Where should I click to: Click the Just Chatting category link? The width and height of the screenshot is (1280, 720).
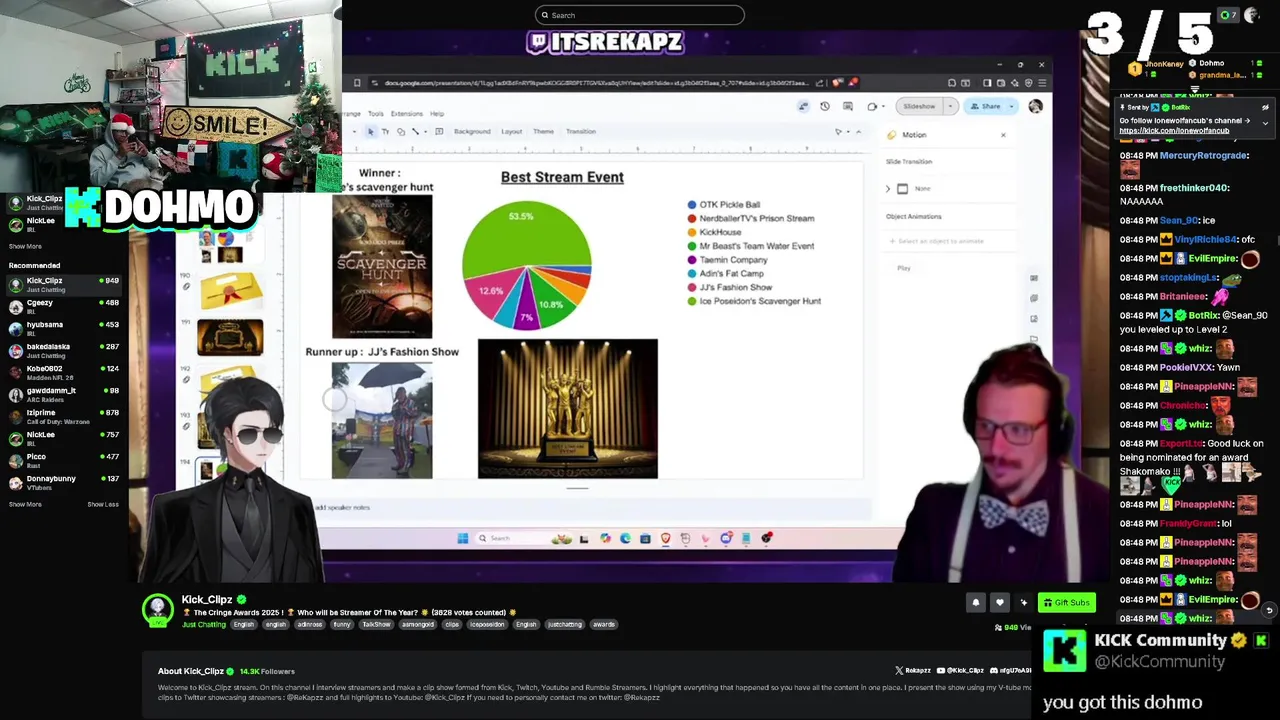204,625
